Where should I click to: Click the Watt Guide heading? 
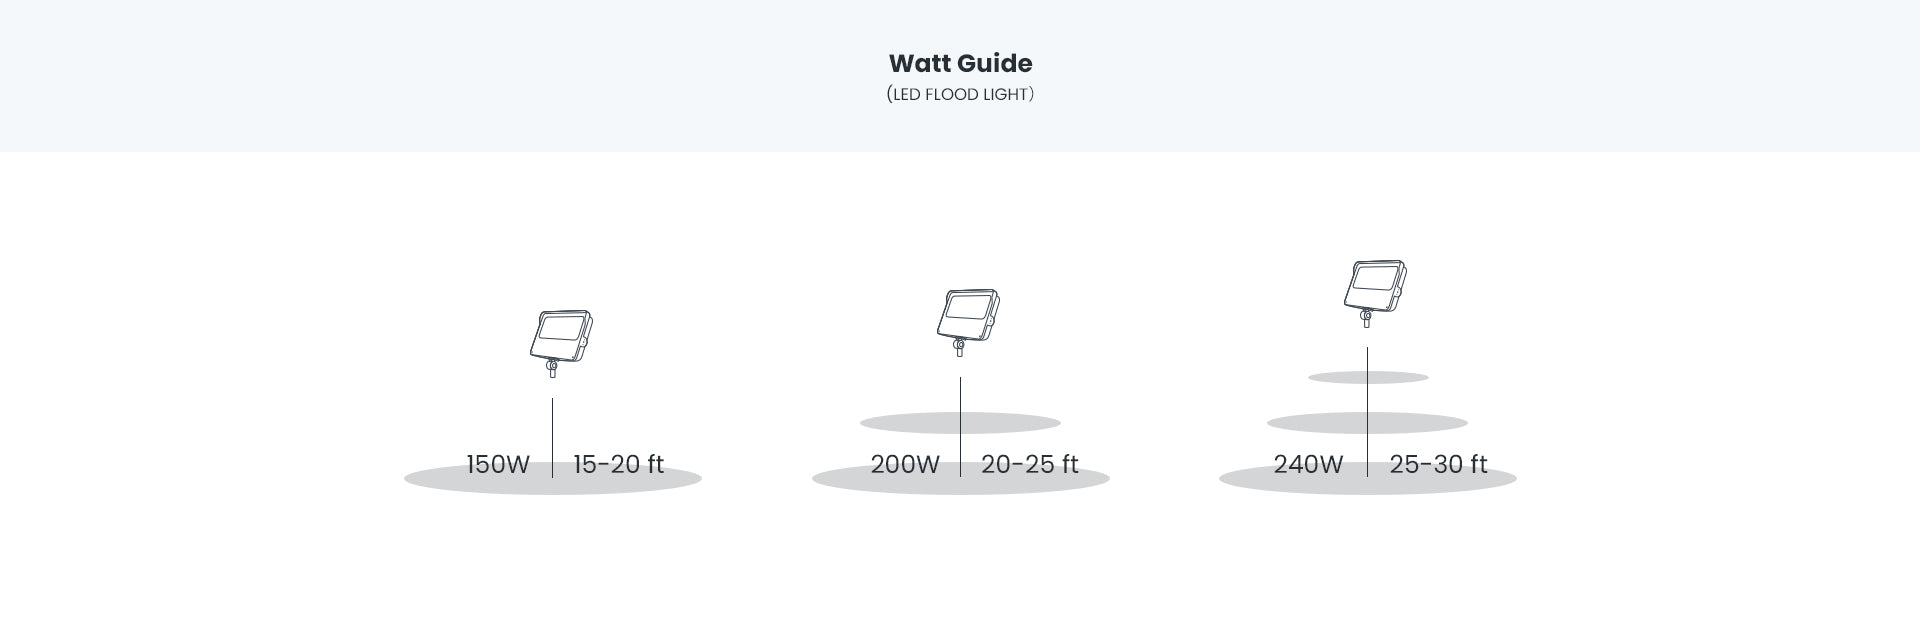(960, 63)
